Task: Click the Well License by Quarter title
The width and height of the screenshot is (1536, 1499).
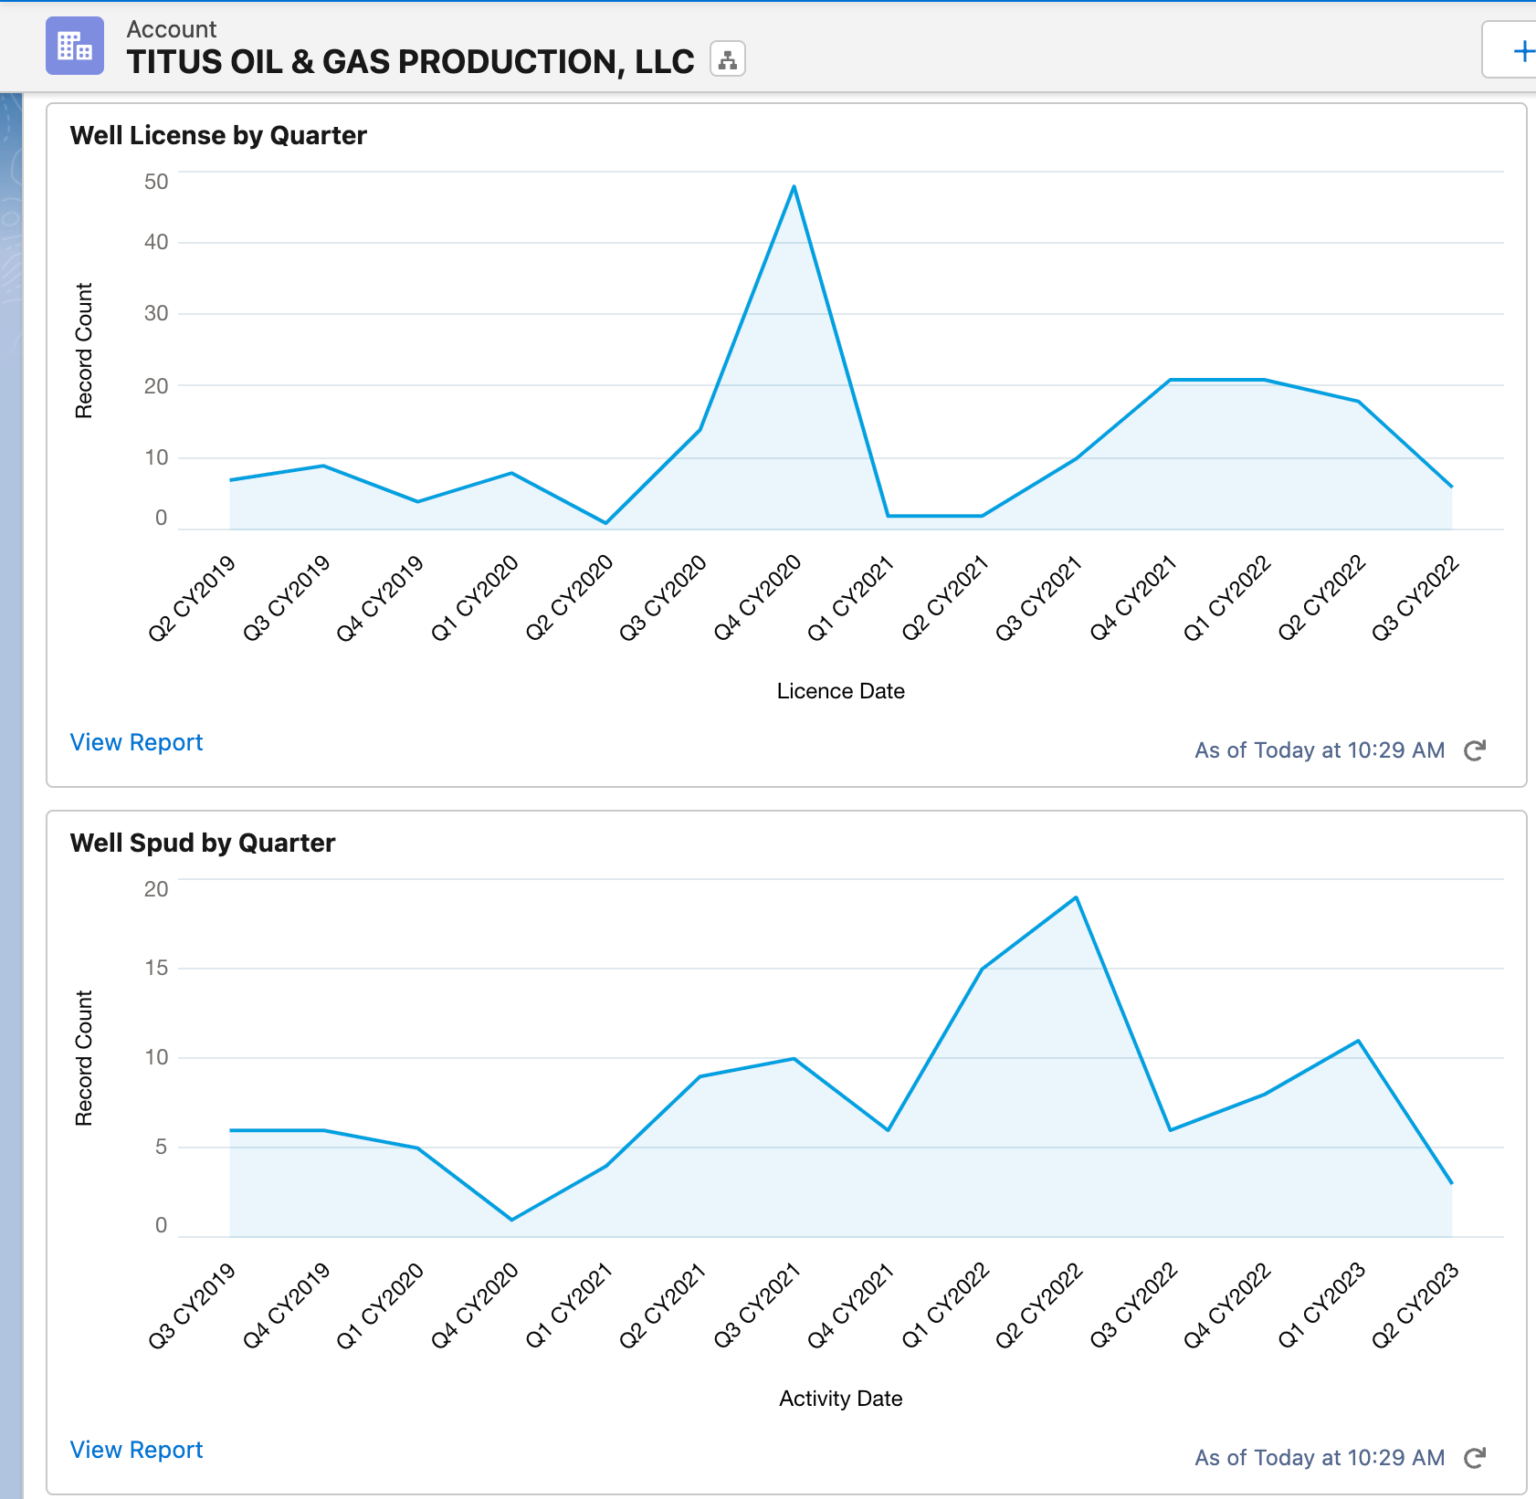Action: tap(218, 136)
